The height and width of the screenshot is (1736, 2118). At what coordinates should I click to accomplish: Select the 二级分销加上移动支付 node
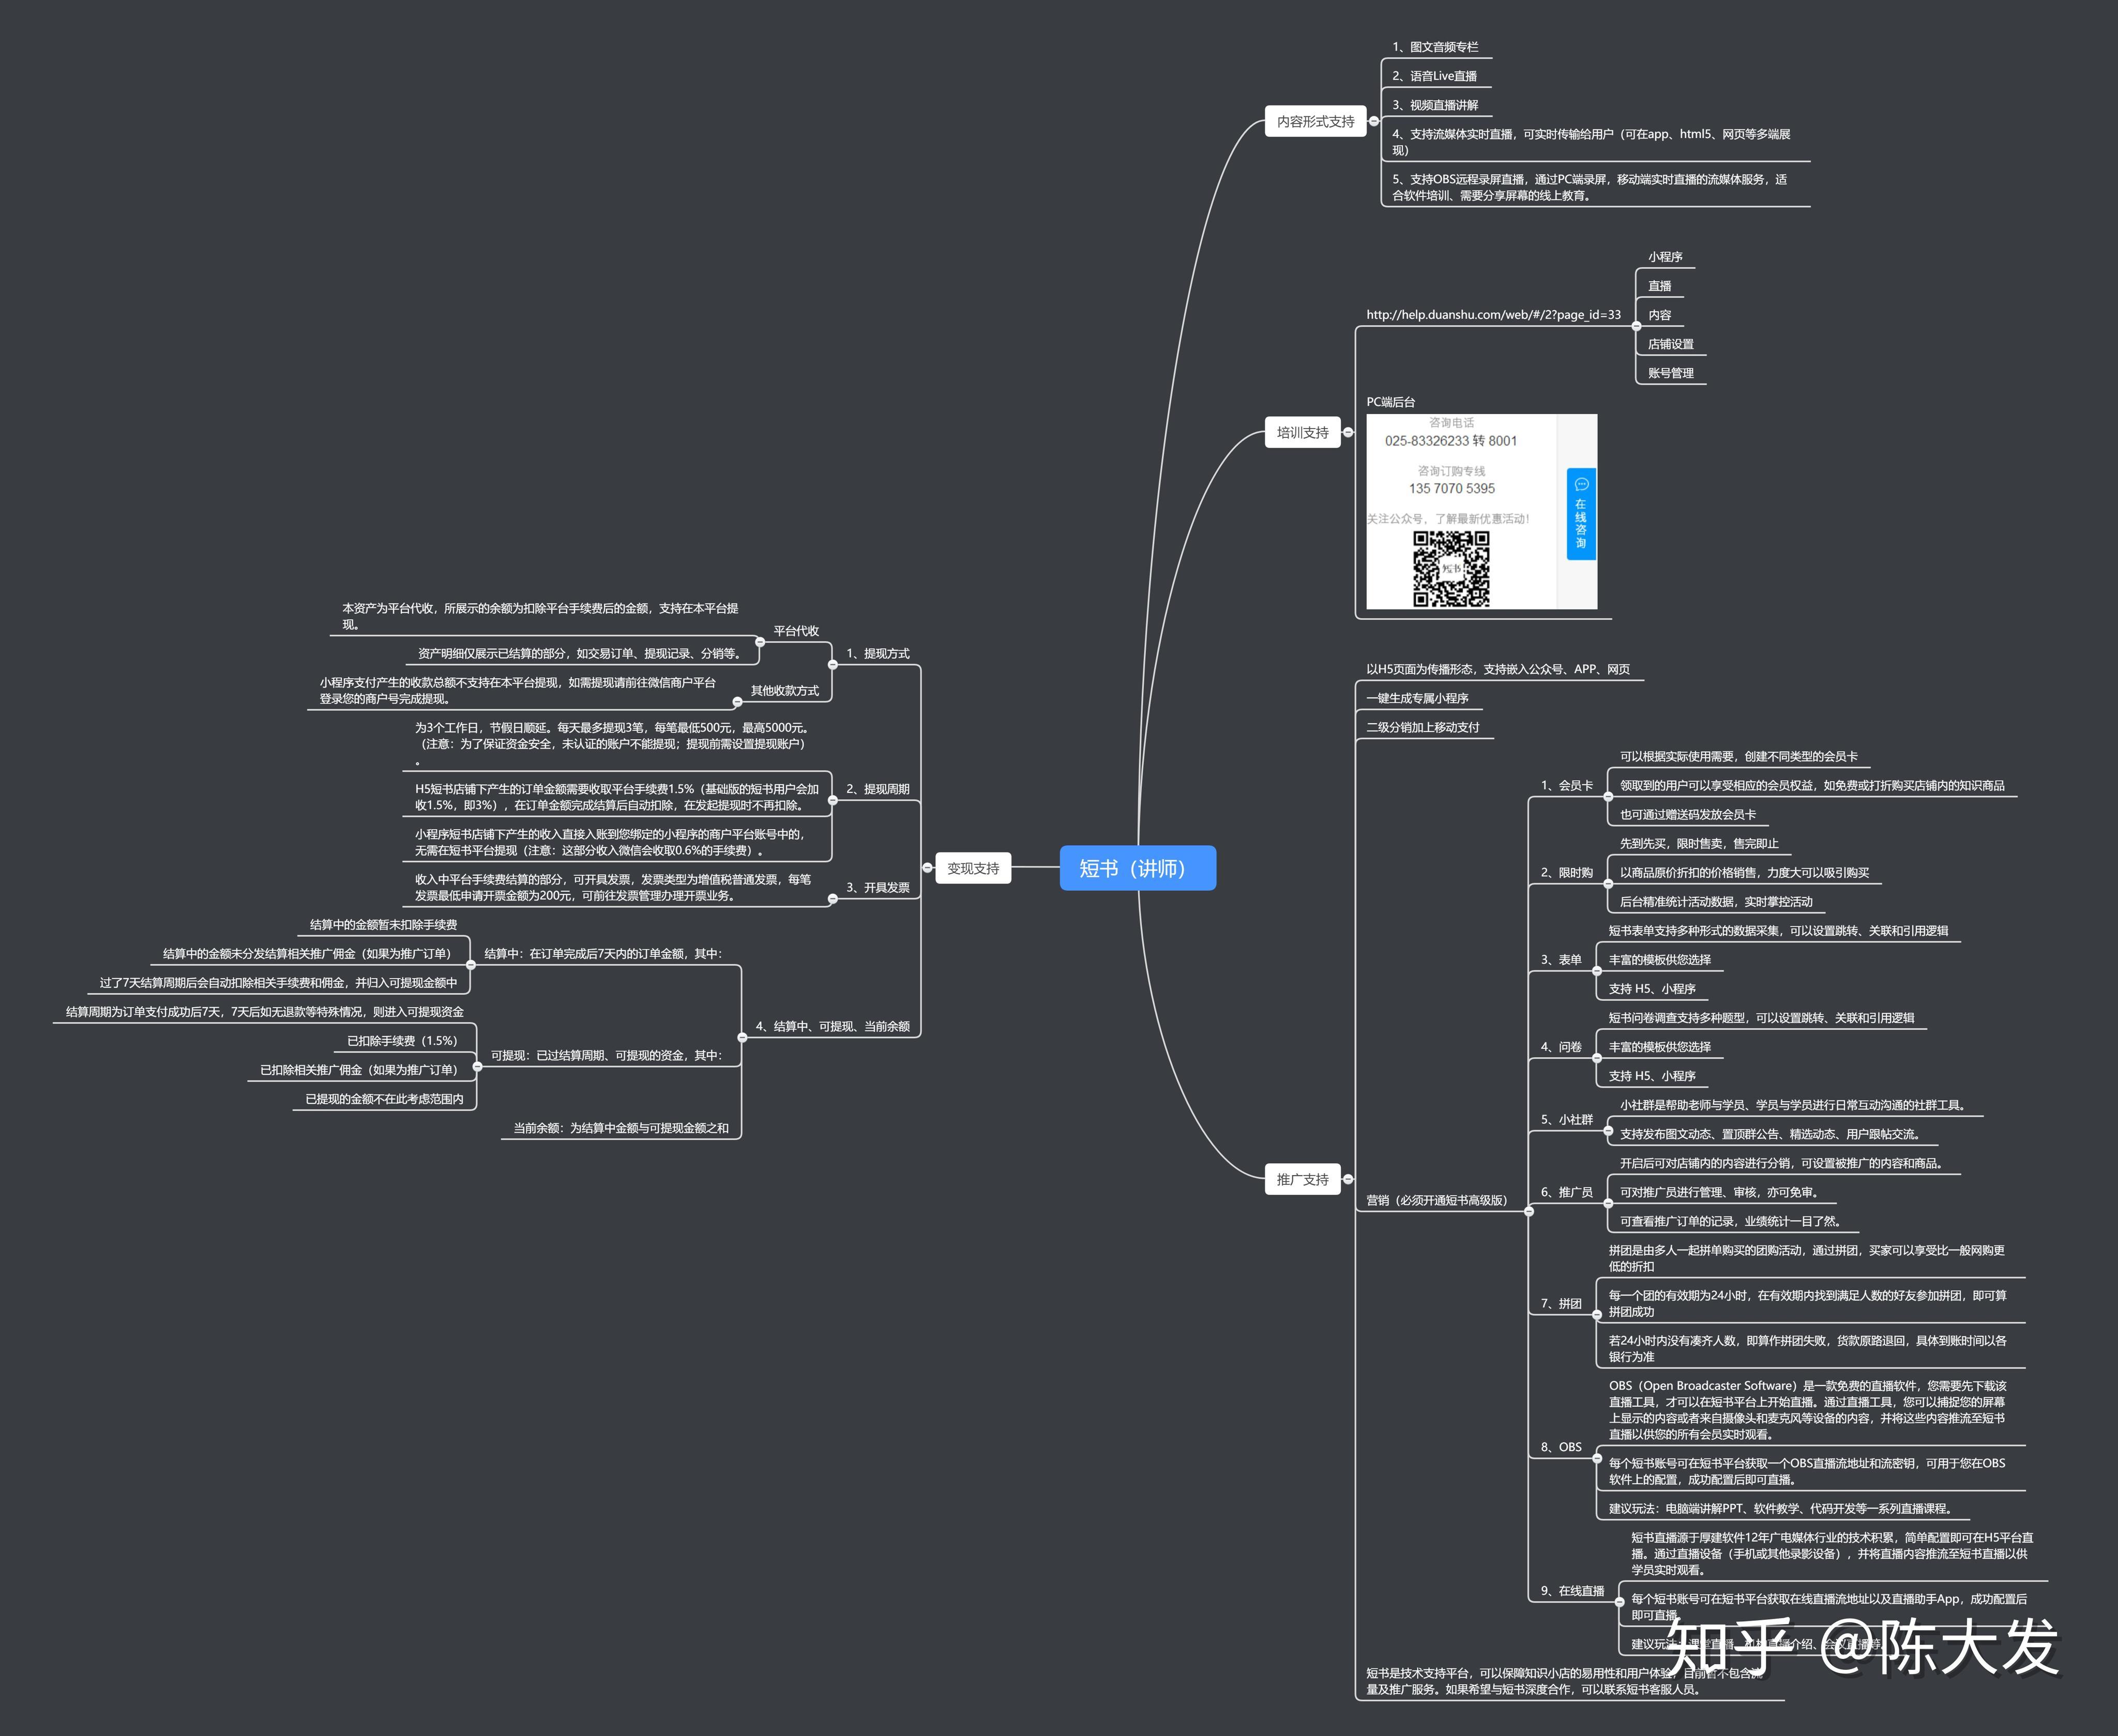tap(1423, 727)
